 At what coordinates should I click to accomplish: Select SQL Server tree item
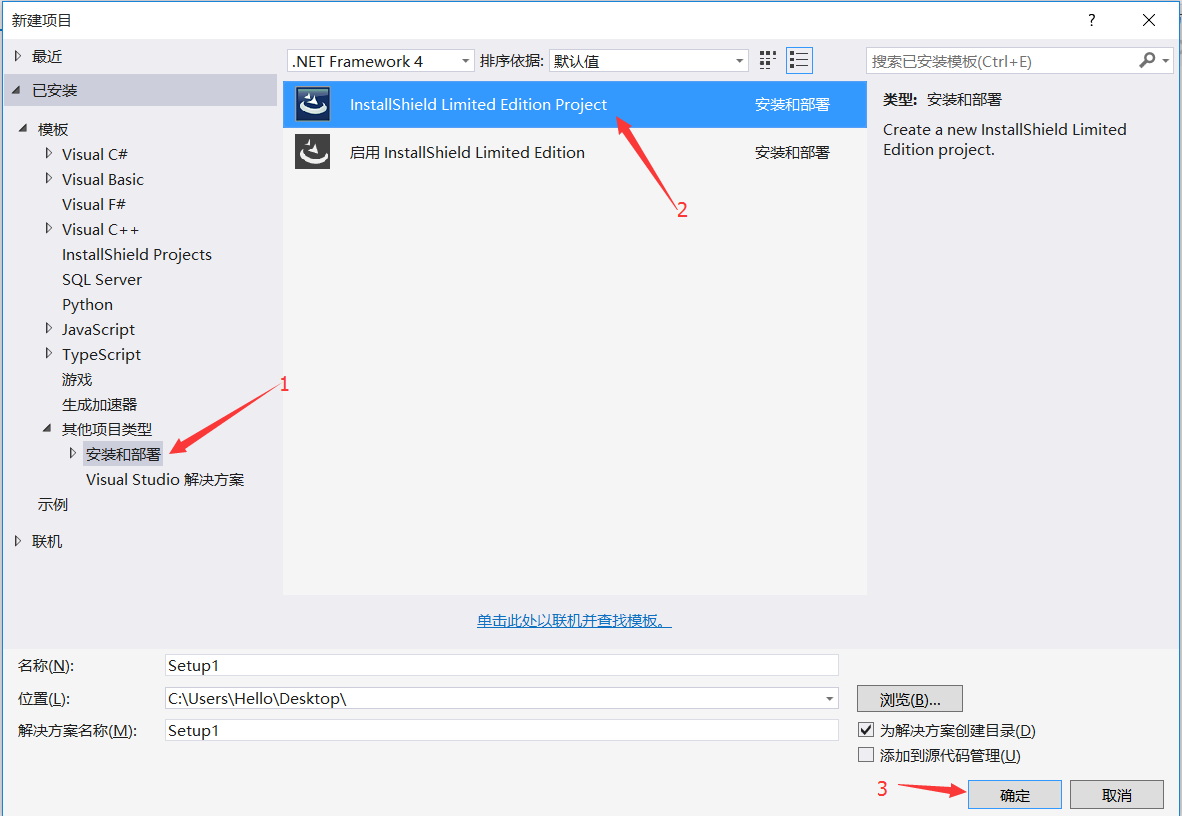[102, 279]
